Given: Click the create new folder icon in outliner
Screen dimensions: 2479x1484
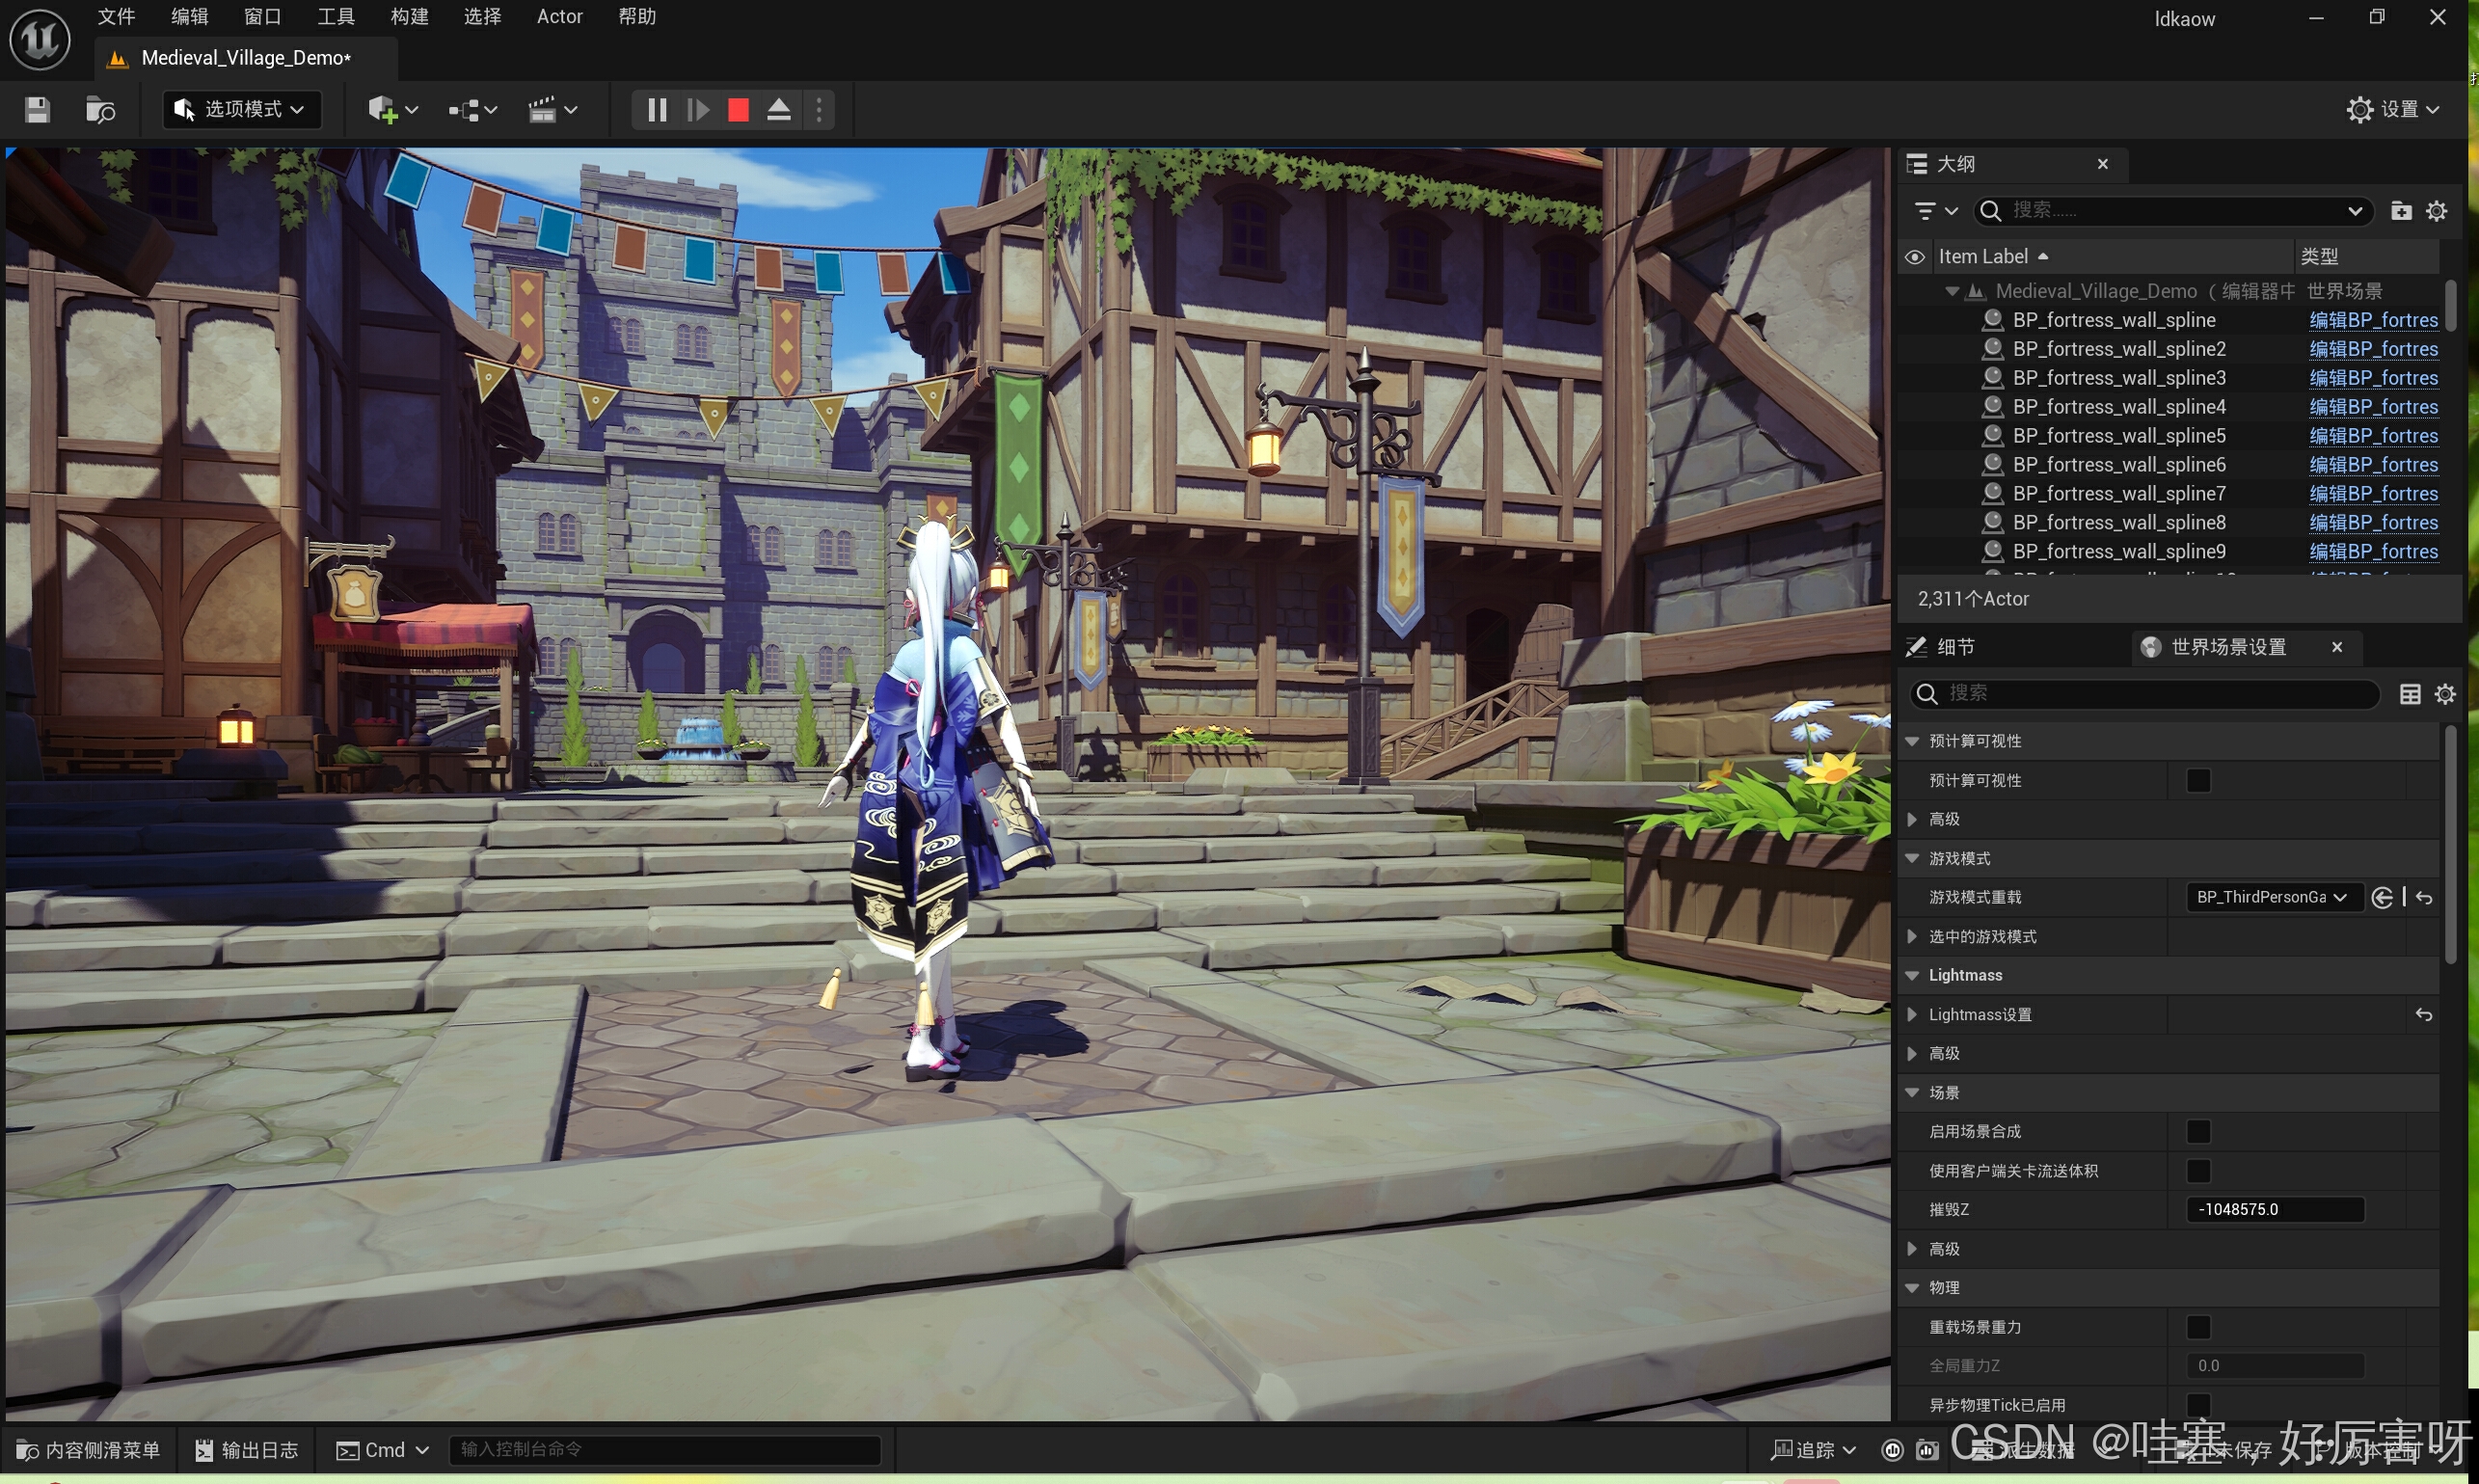Looking at the screenshot, I should coord(2400,211).
